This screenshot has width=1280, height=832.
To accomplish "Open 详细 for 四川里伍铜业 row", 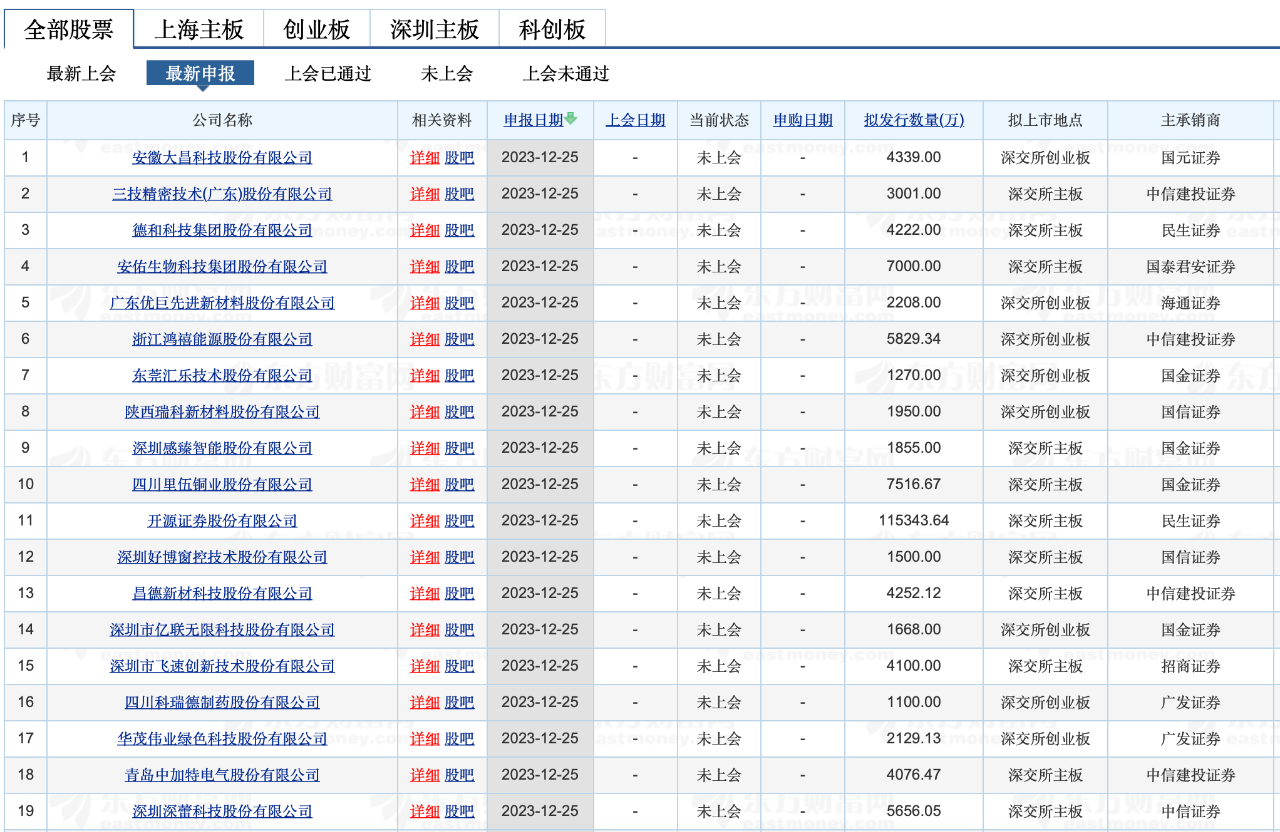I will click(x=425, y=485).
